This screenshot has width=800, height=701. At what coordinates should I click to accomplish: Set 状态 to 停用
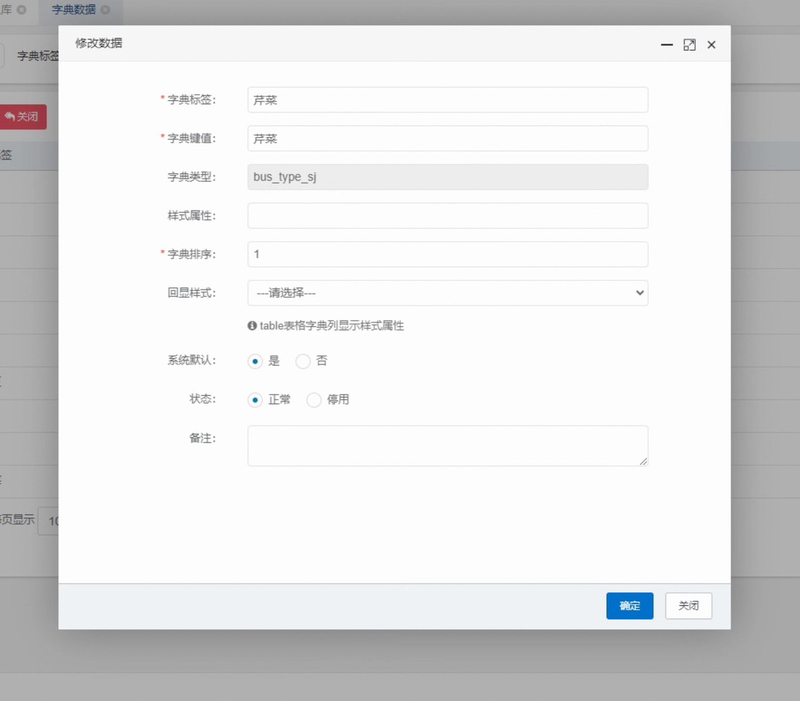click(313, 400)
